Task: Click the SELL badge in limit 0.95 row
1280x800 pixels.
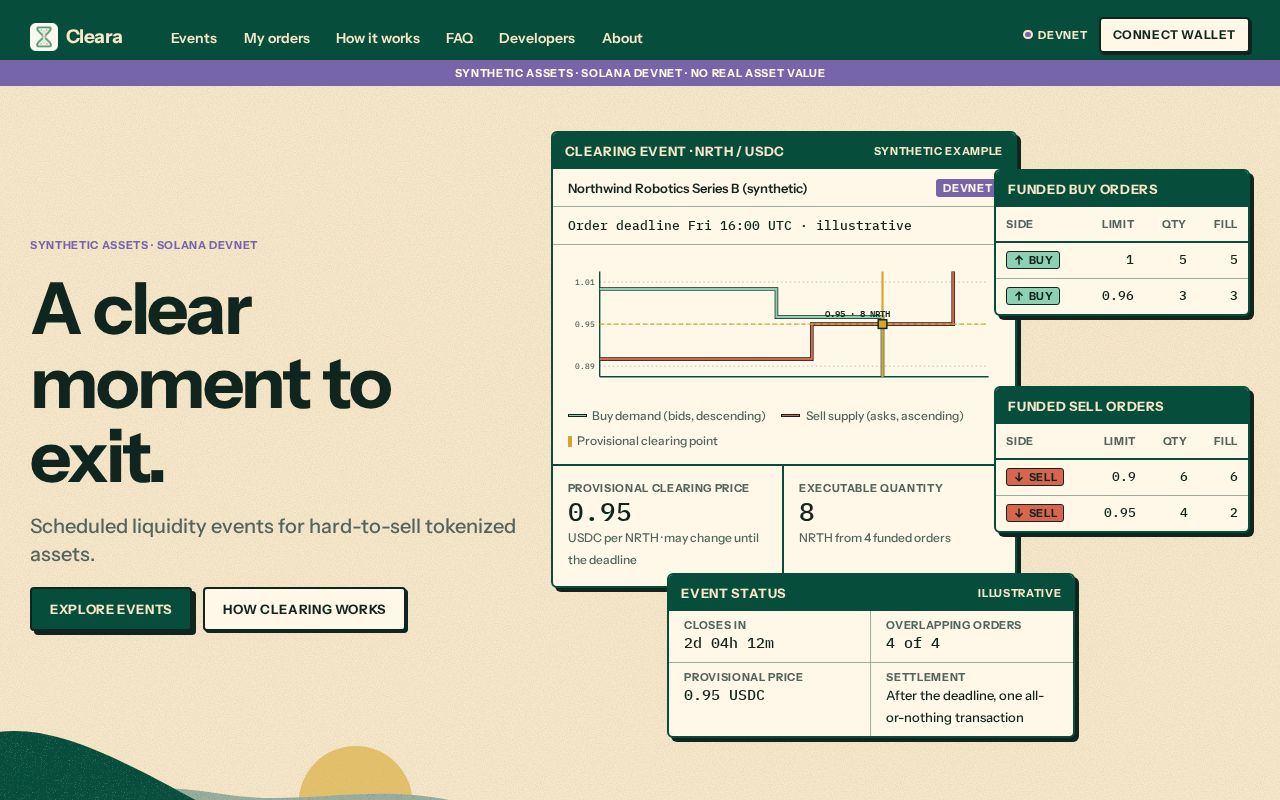Action: [x=1035, y=513]
